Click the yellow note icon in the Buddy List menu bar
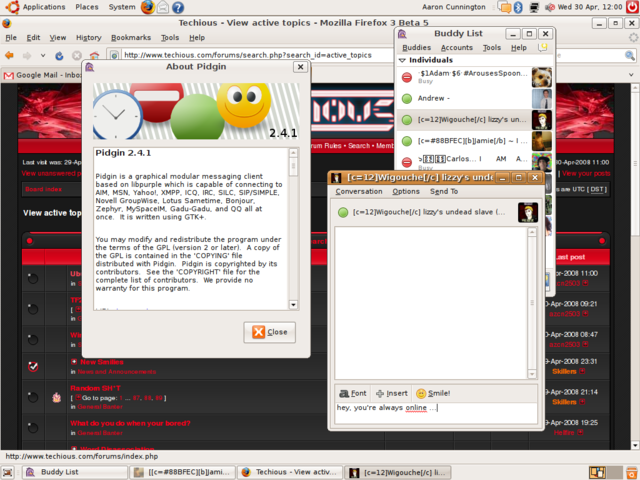This screenshot has width=640, height=480. (x=542, y=47)
